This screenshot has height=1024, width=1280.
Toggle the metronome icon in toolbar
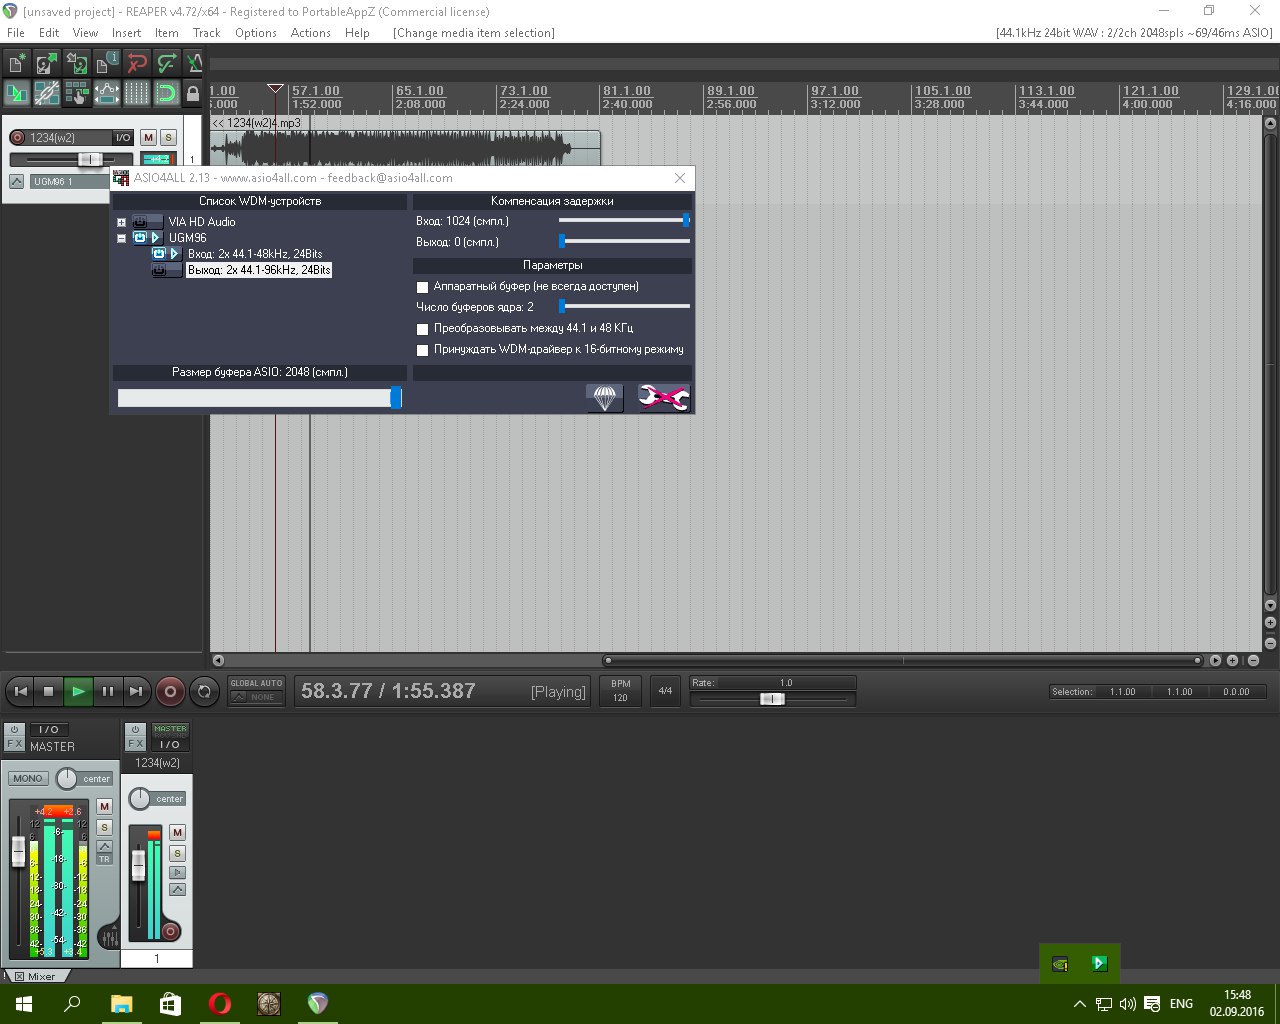click(194, 63)
